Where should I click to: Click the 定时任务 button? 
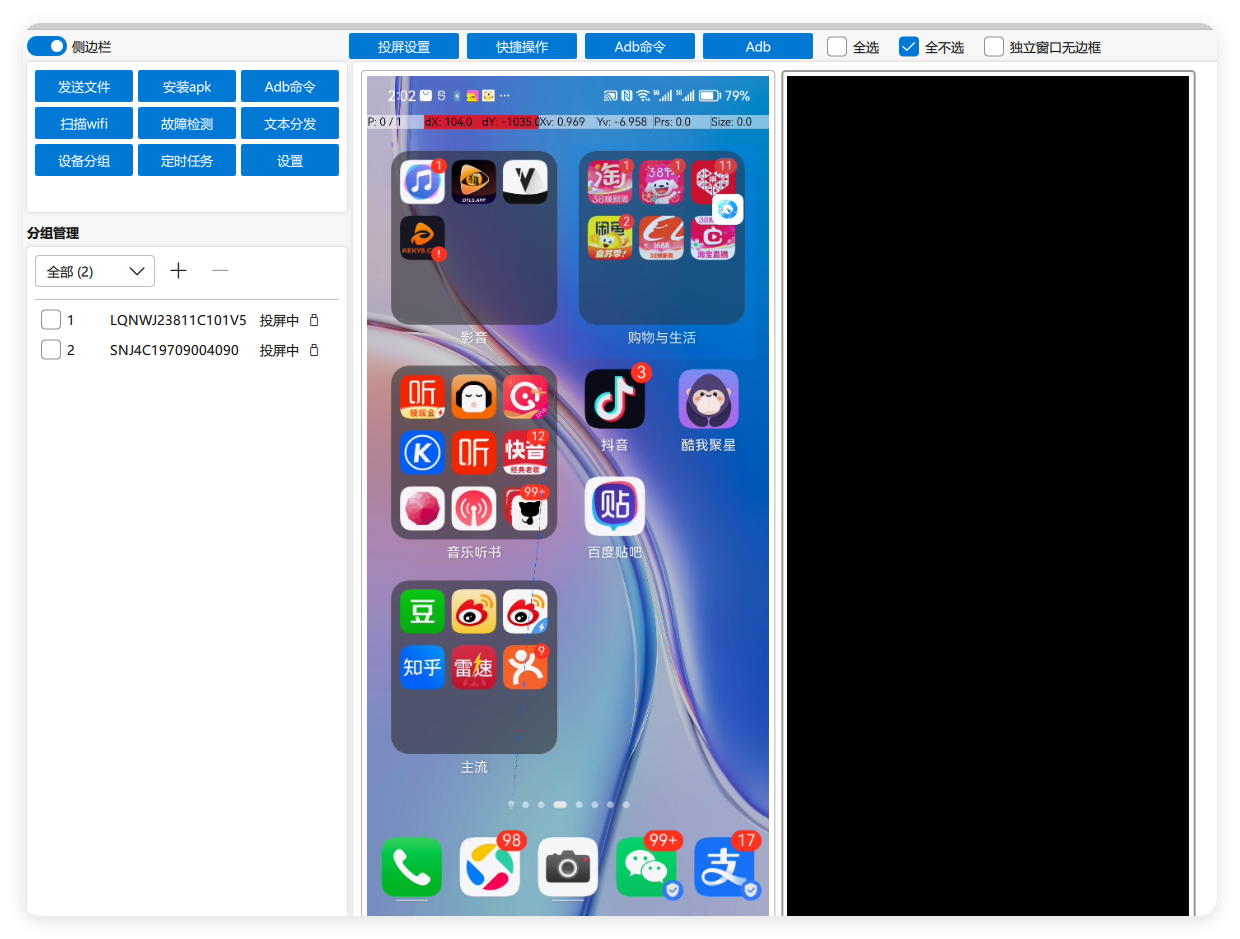[x=187, y=160]
